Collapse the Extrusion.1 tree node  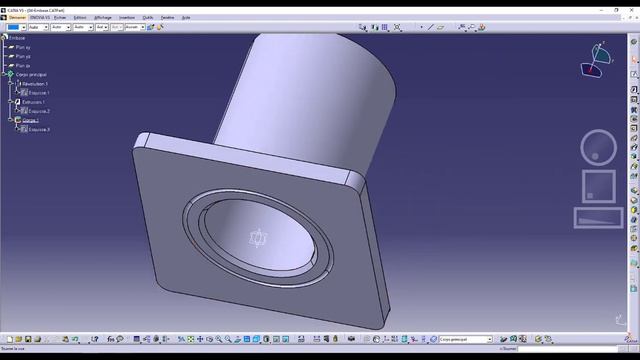[x=11, y=102]
